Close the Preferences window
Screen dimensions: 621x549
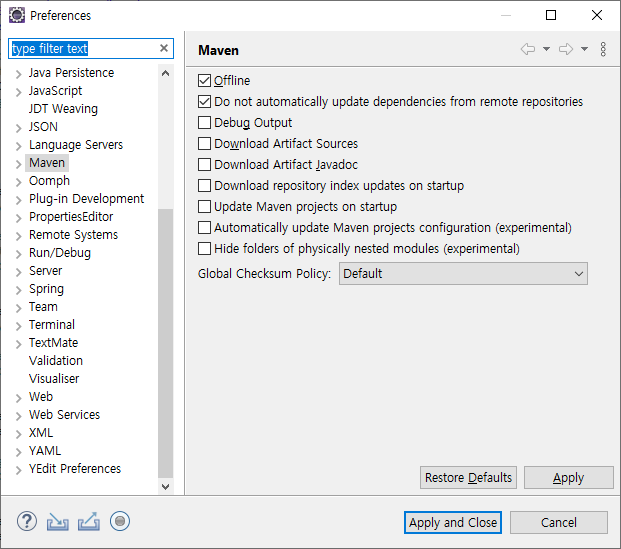click(x=596, y=15)
